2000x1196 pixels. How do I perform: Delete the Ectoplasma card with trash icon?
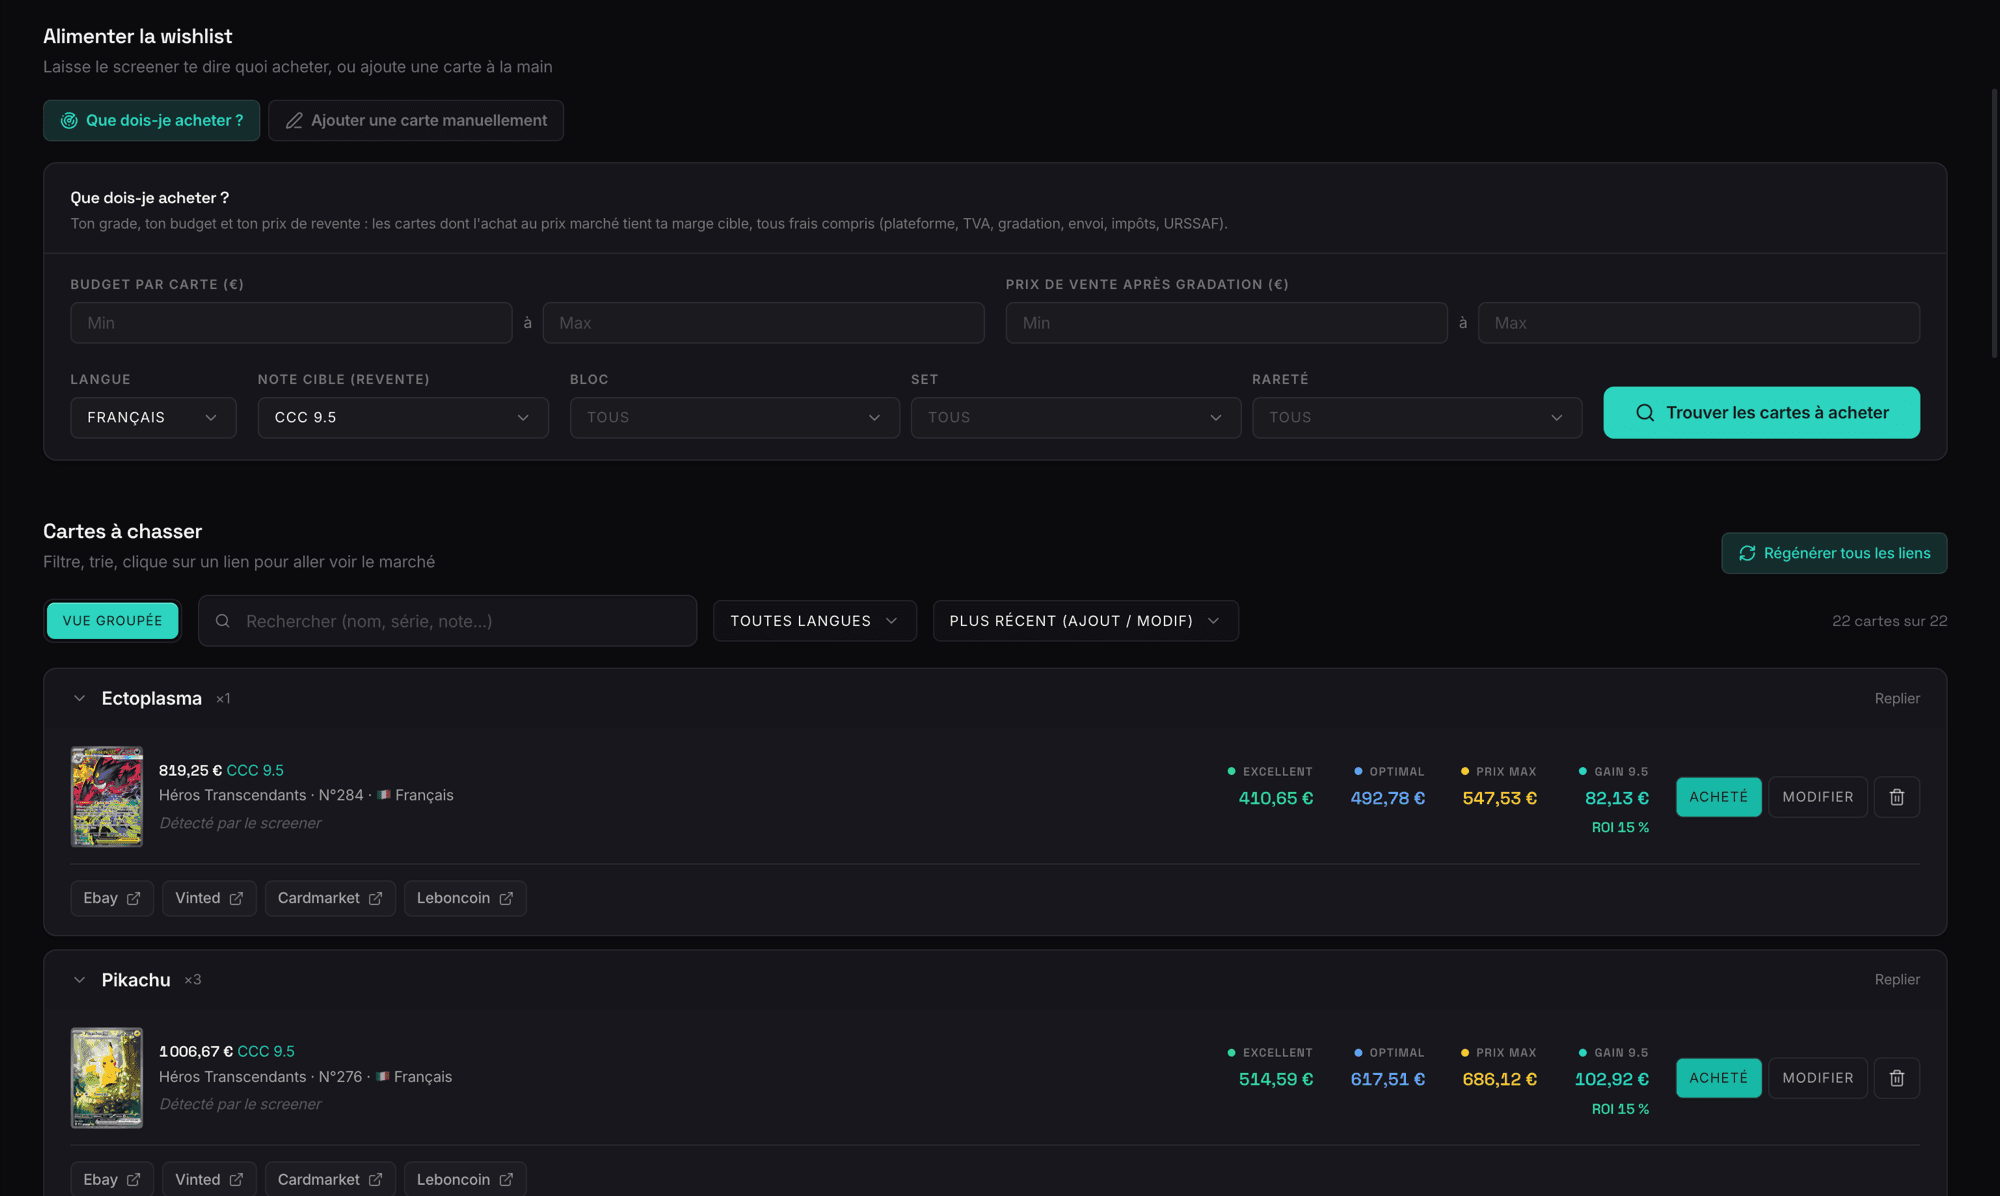1896,797
